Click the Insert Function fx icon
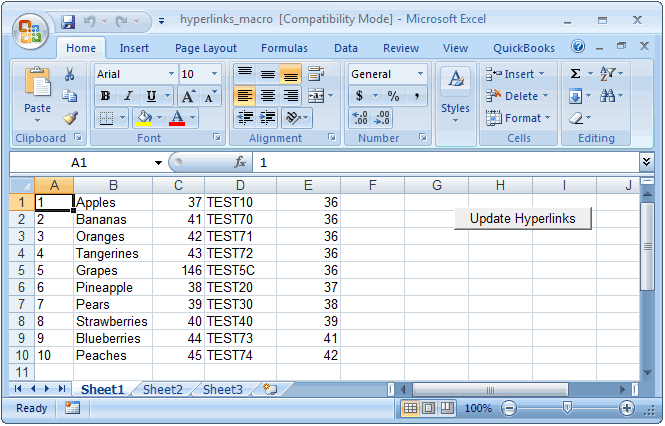 click(x=240, y=162)
